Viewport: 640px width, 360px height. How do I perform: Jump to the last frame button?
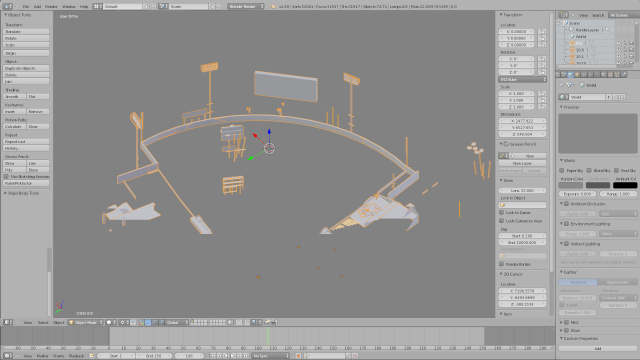pos(246,356)
